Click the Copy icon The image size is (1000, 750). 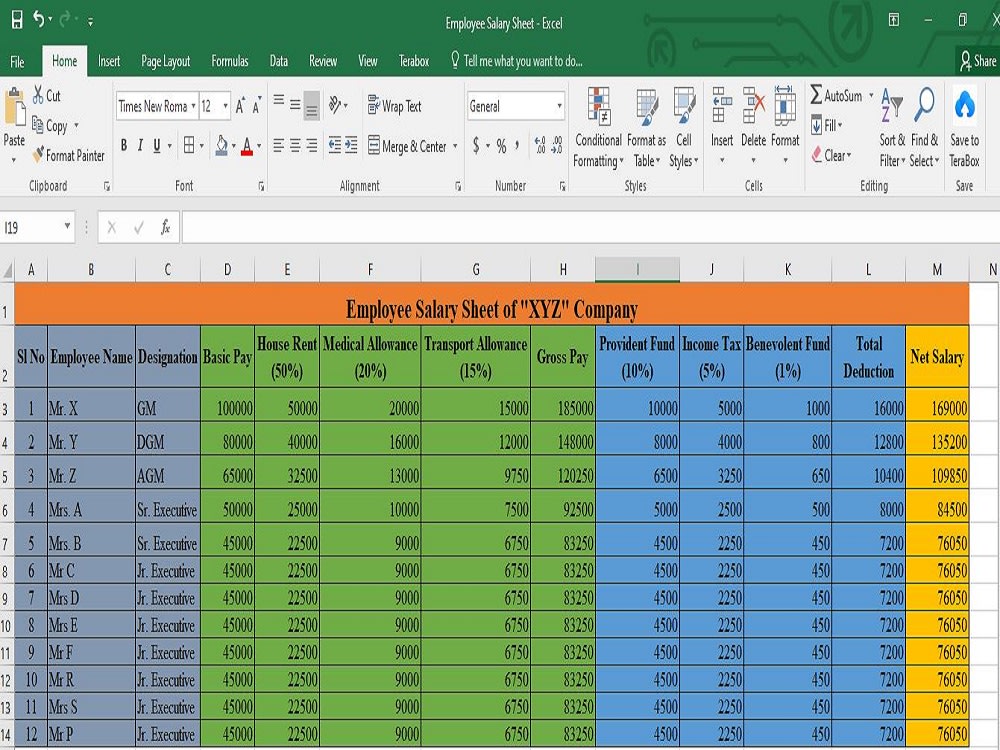coord(38,125)
